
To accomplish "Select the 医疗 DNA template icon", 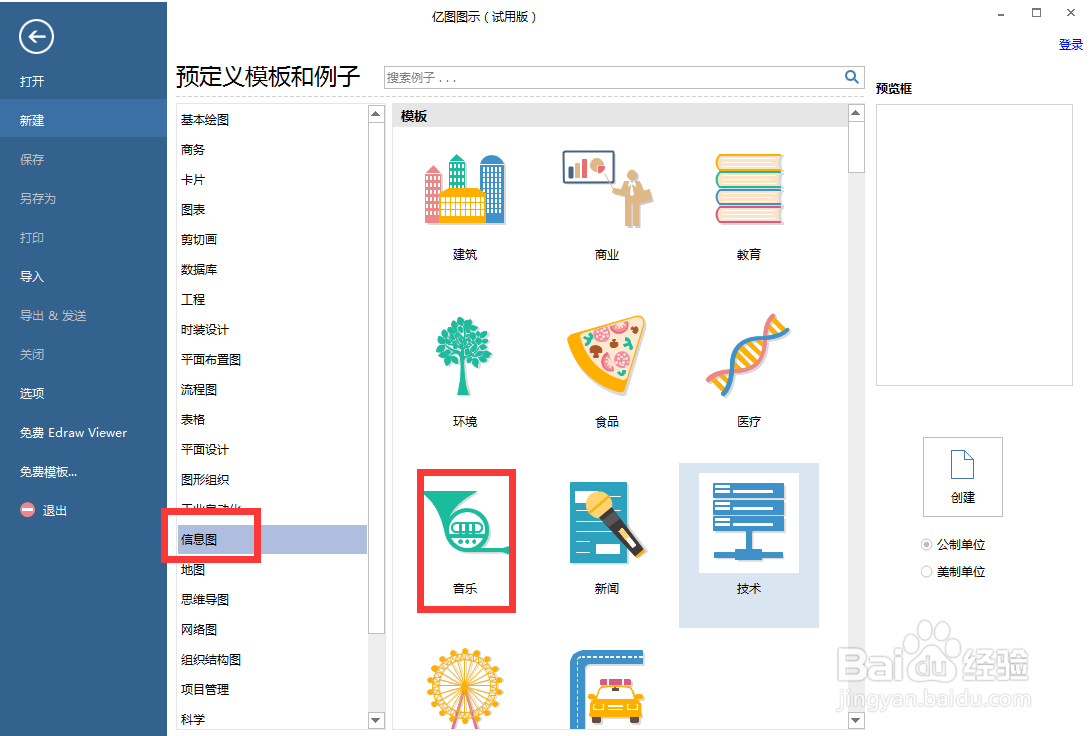I will [x=749, y=355].
